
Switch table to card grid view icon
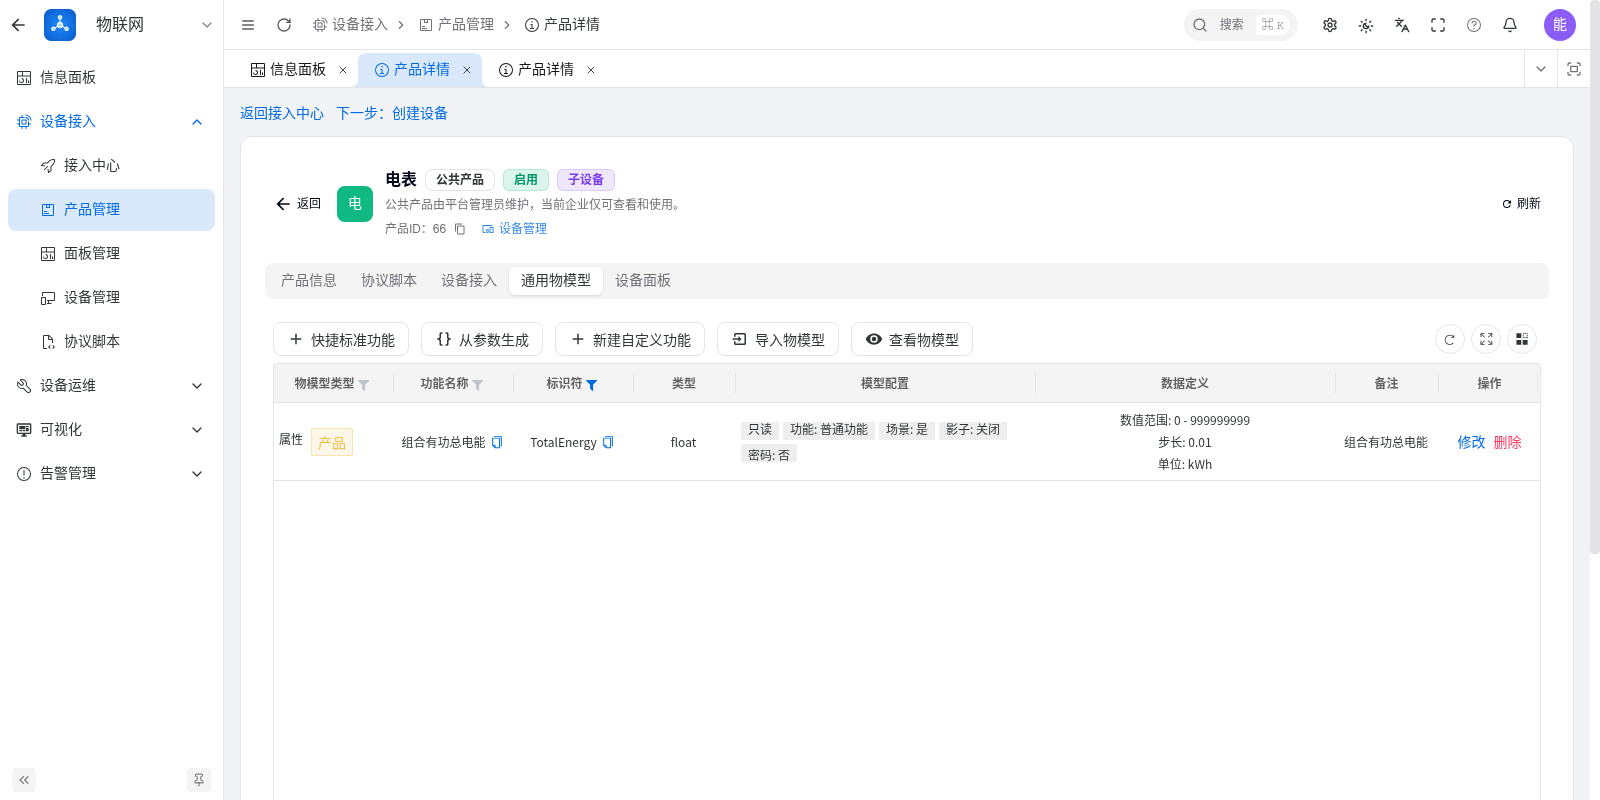point(1522,340)
